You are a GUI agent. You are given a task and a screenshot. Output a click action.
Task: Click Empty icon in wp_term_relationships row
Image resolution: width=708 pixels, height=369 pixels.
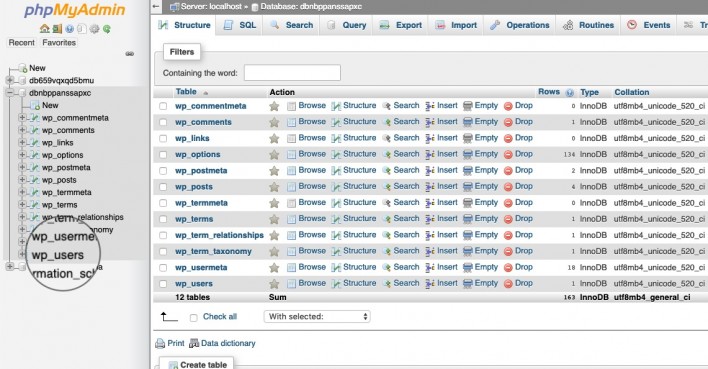point(468,235)
